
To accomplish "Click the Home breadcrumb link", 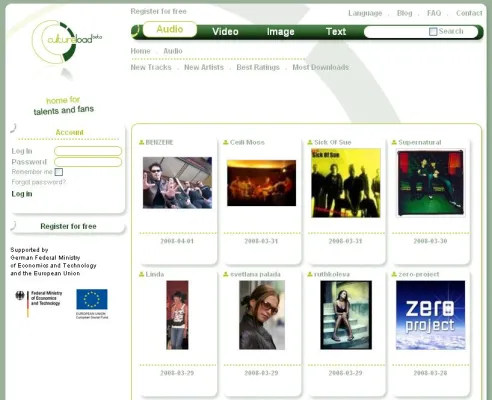I will [140, 51].
